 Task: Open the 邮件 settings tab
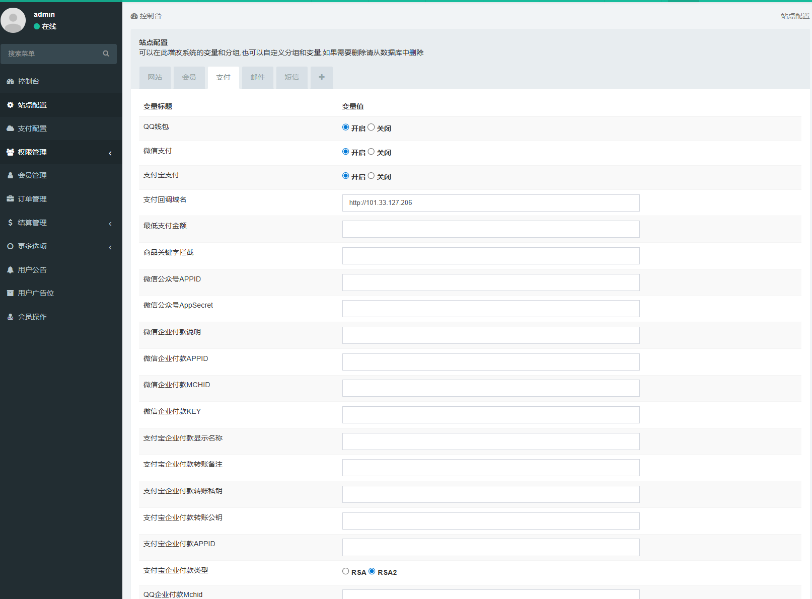click(x=256, y=77)
